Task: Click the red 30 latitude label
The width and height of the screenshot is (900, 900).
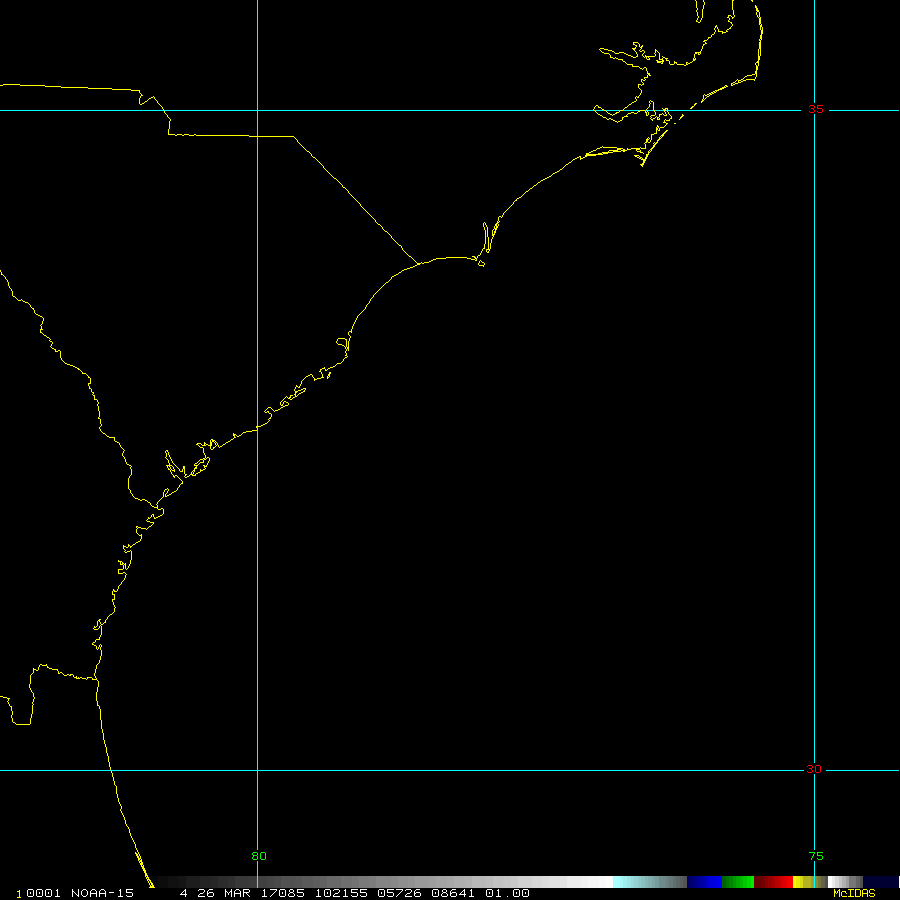Action: pos(814,769)
